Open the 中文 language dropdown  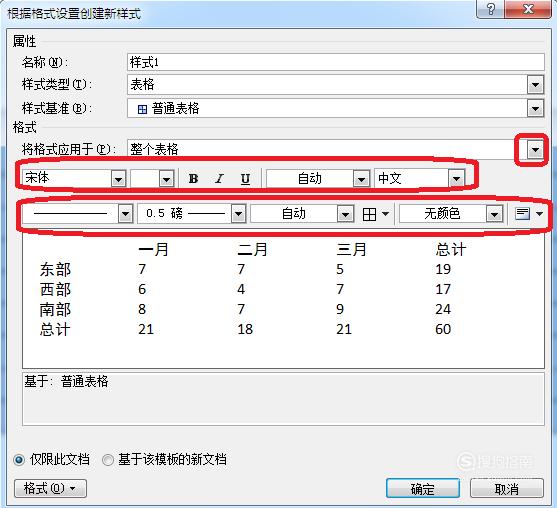456,178
